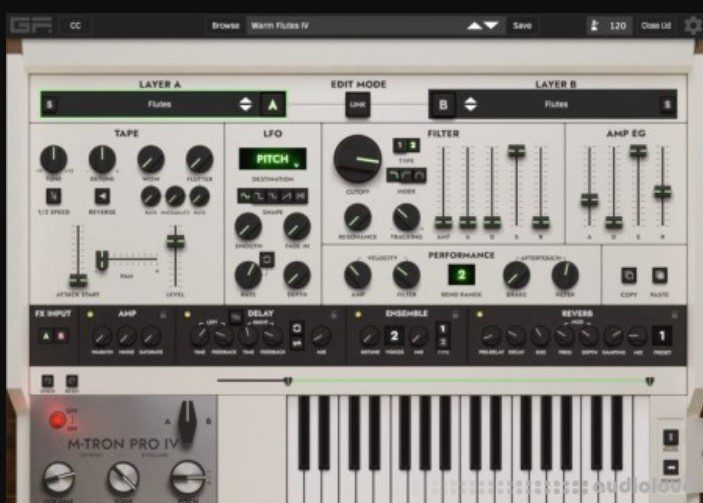This screenshot has width=703, height=503.
Task: Select filter type 2
Action: [x=412, y=145]
